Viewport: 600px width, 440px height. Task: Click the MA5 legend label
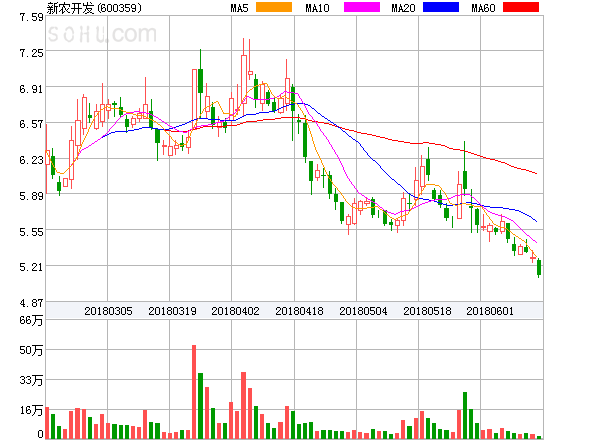[240, 8]
